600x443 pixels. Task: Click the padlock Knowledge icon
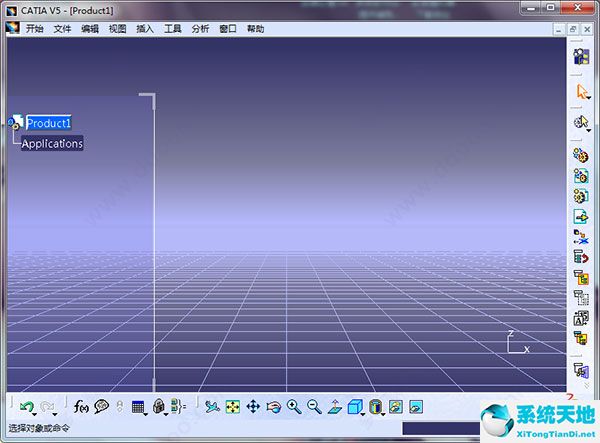[x=158, y=406]
